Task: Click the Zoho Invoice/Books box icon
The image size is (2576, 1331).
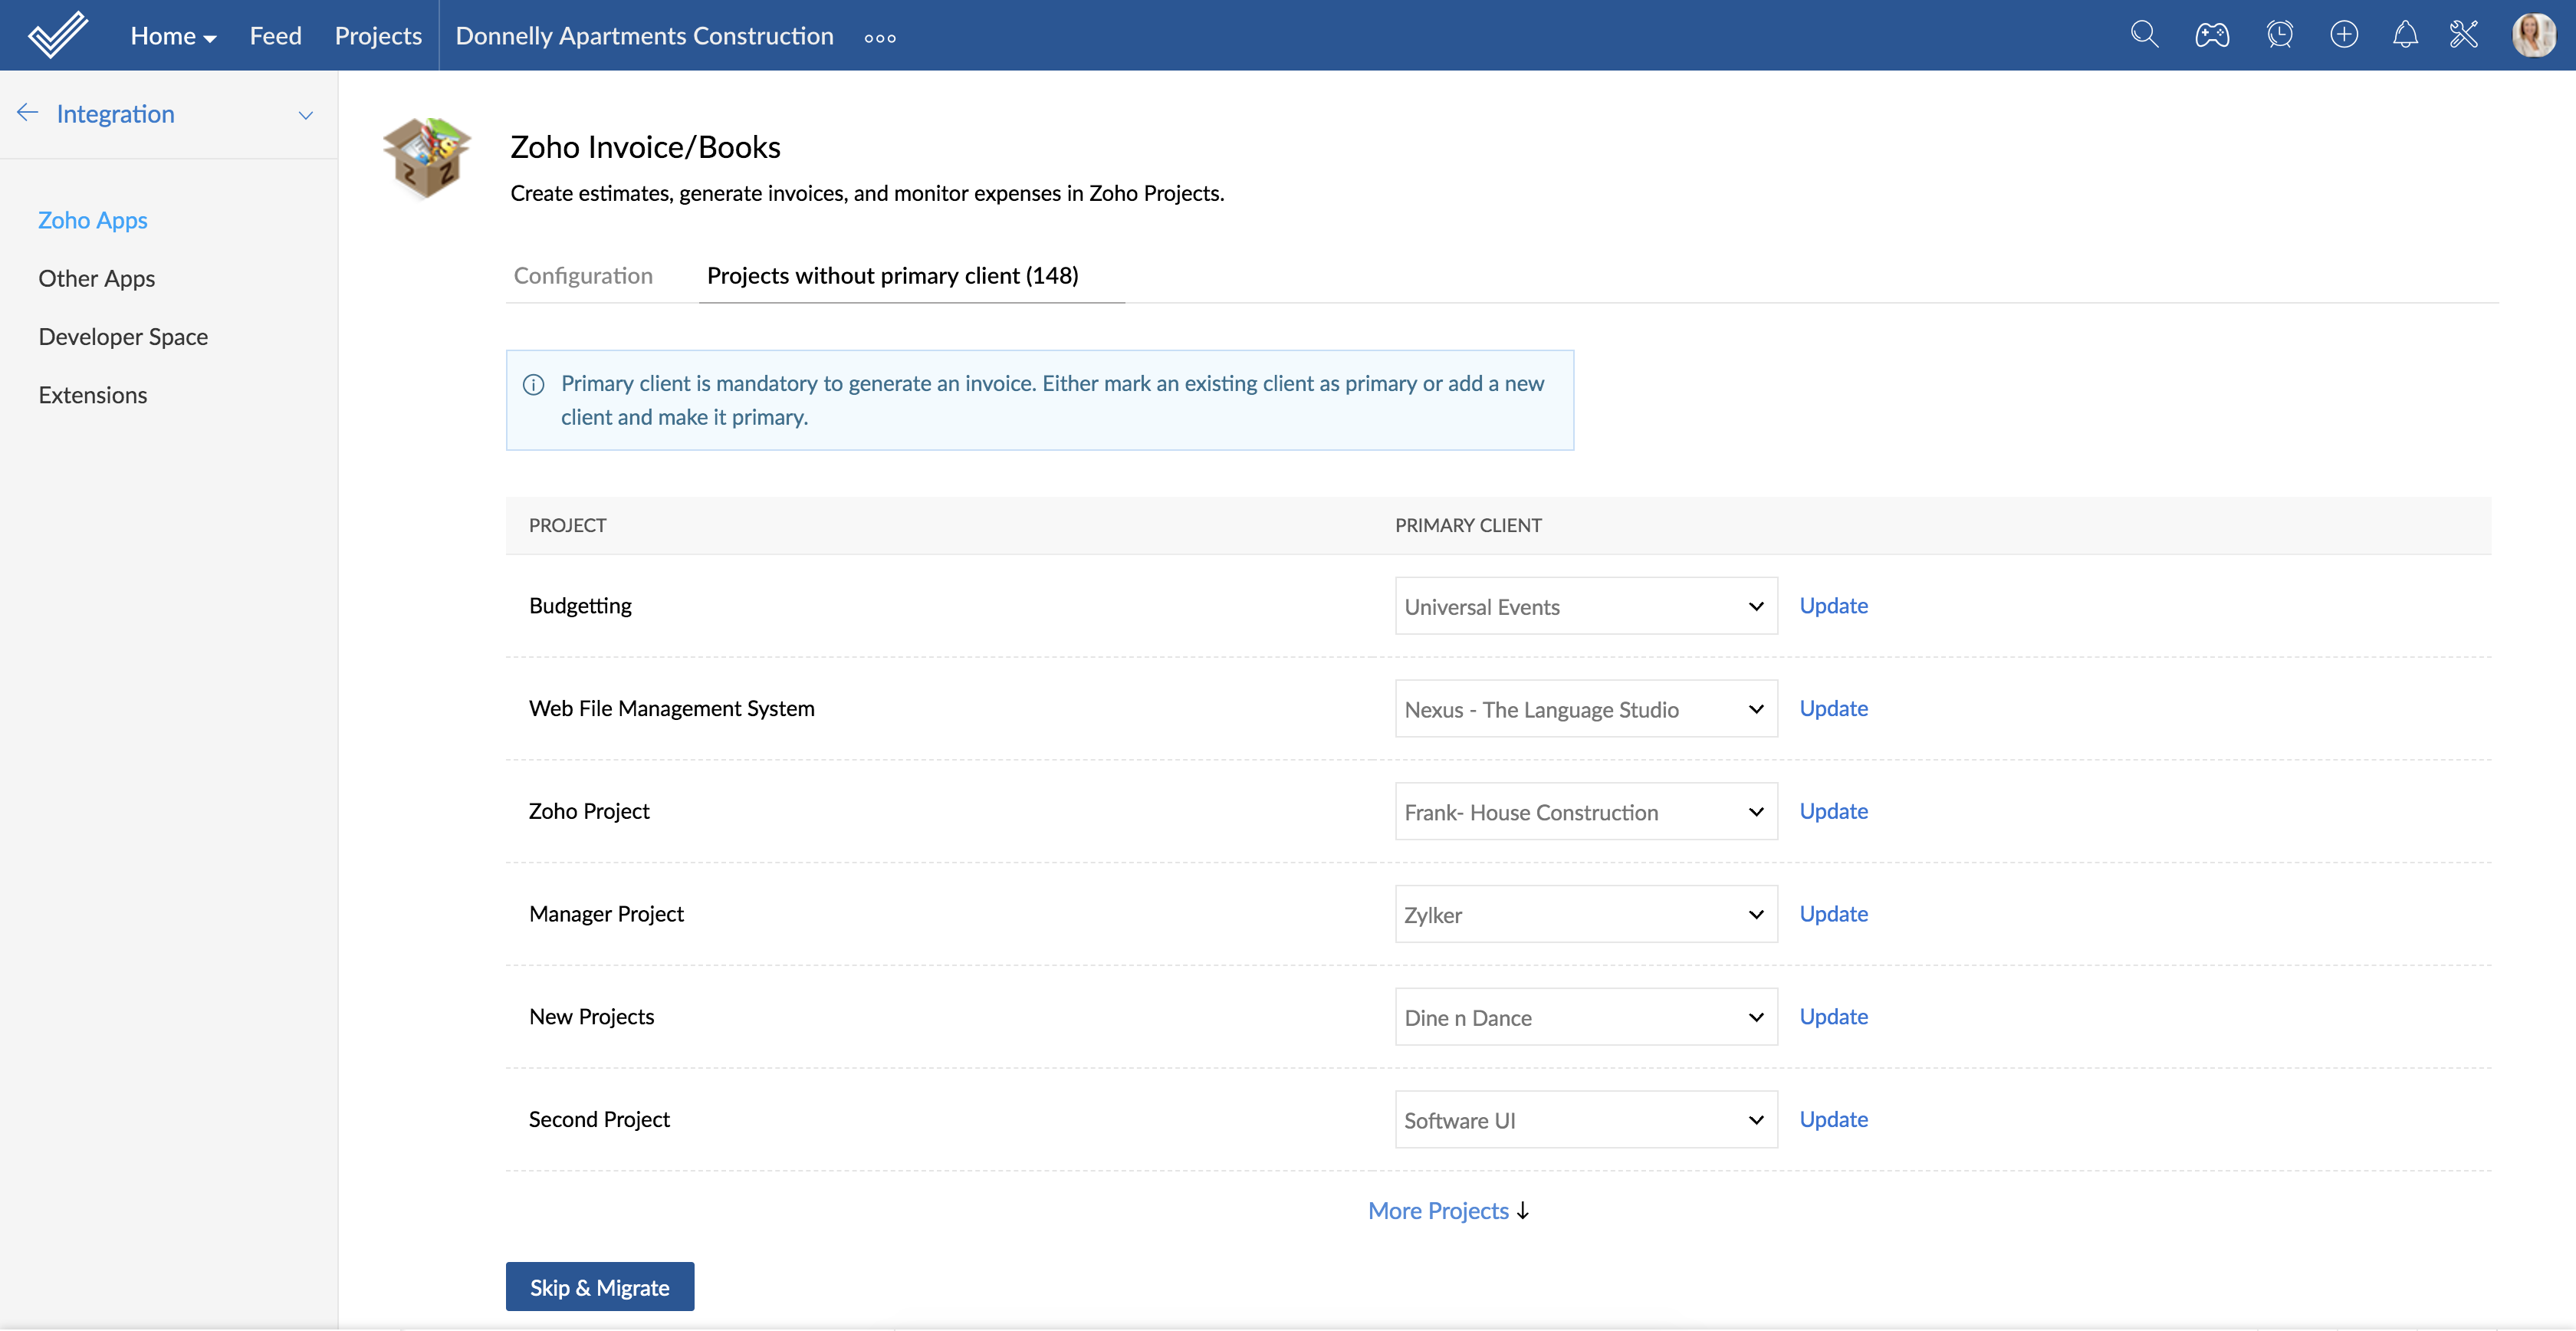Action: tap(427, 158)
